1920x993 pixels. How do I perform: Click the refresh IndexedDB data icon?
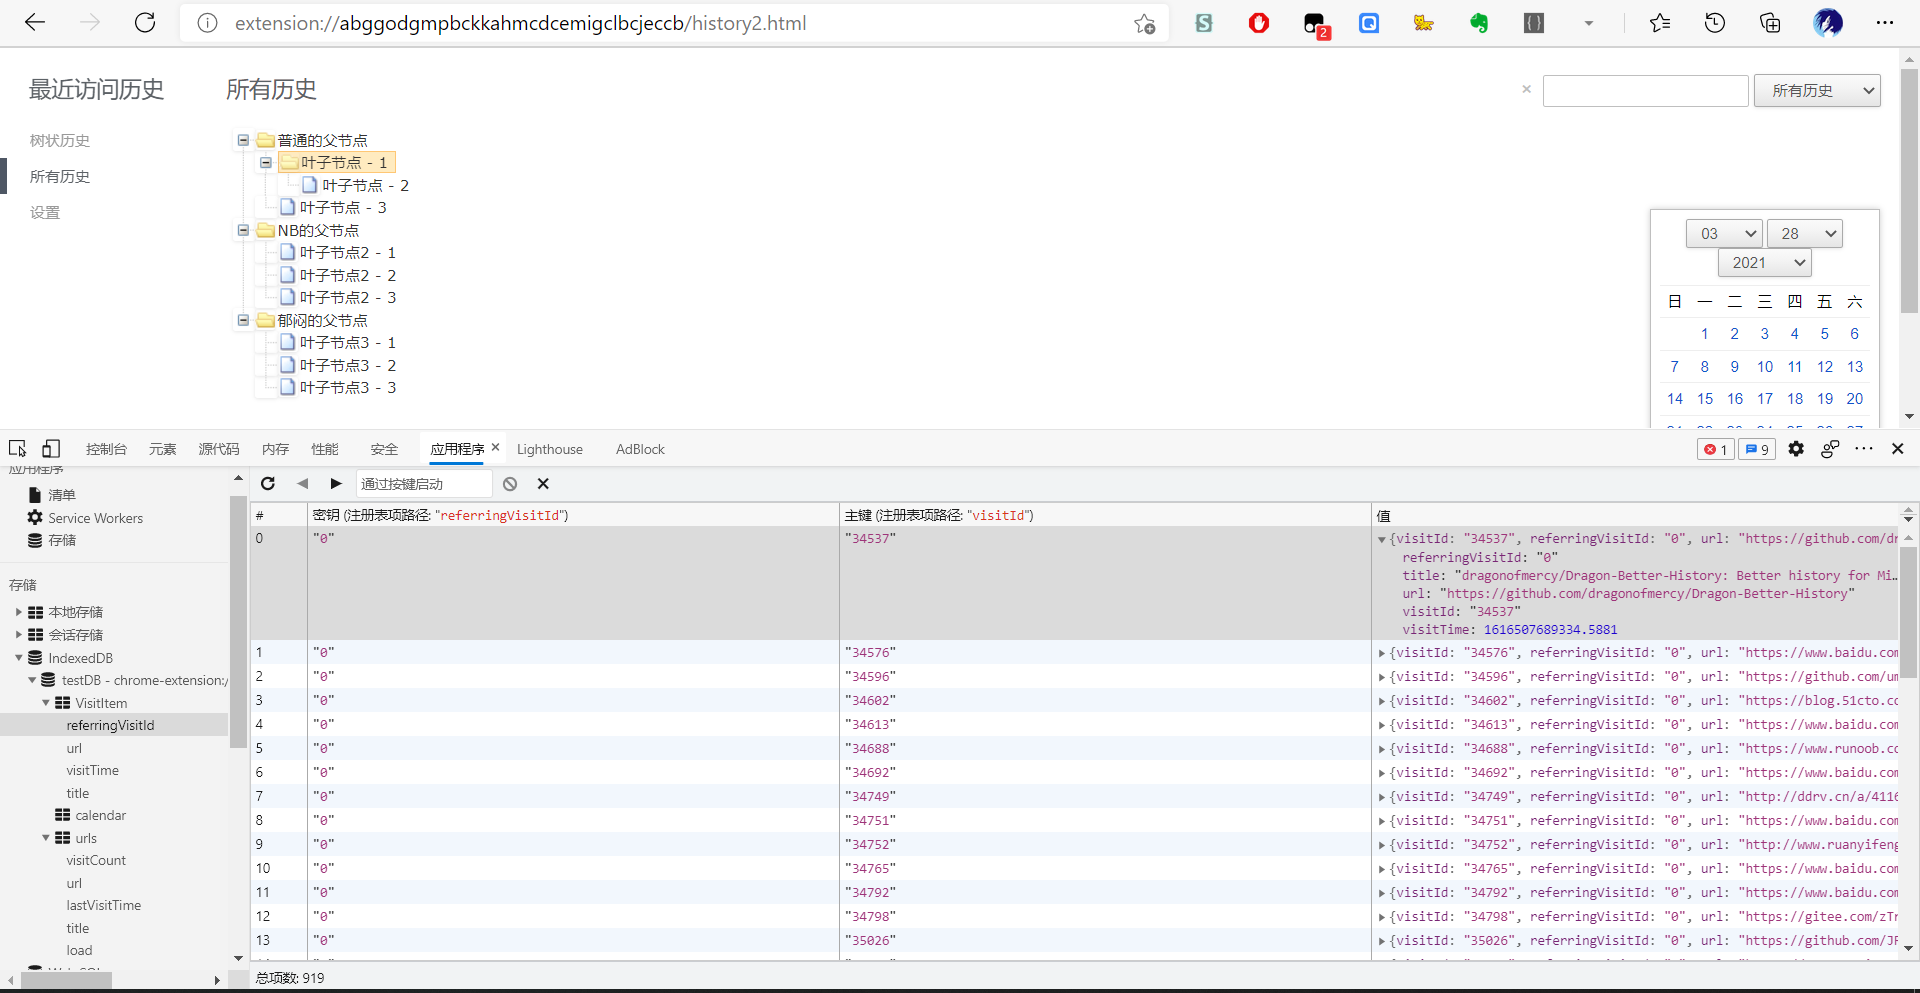point(268,484)
